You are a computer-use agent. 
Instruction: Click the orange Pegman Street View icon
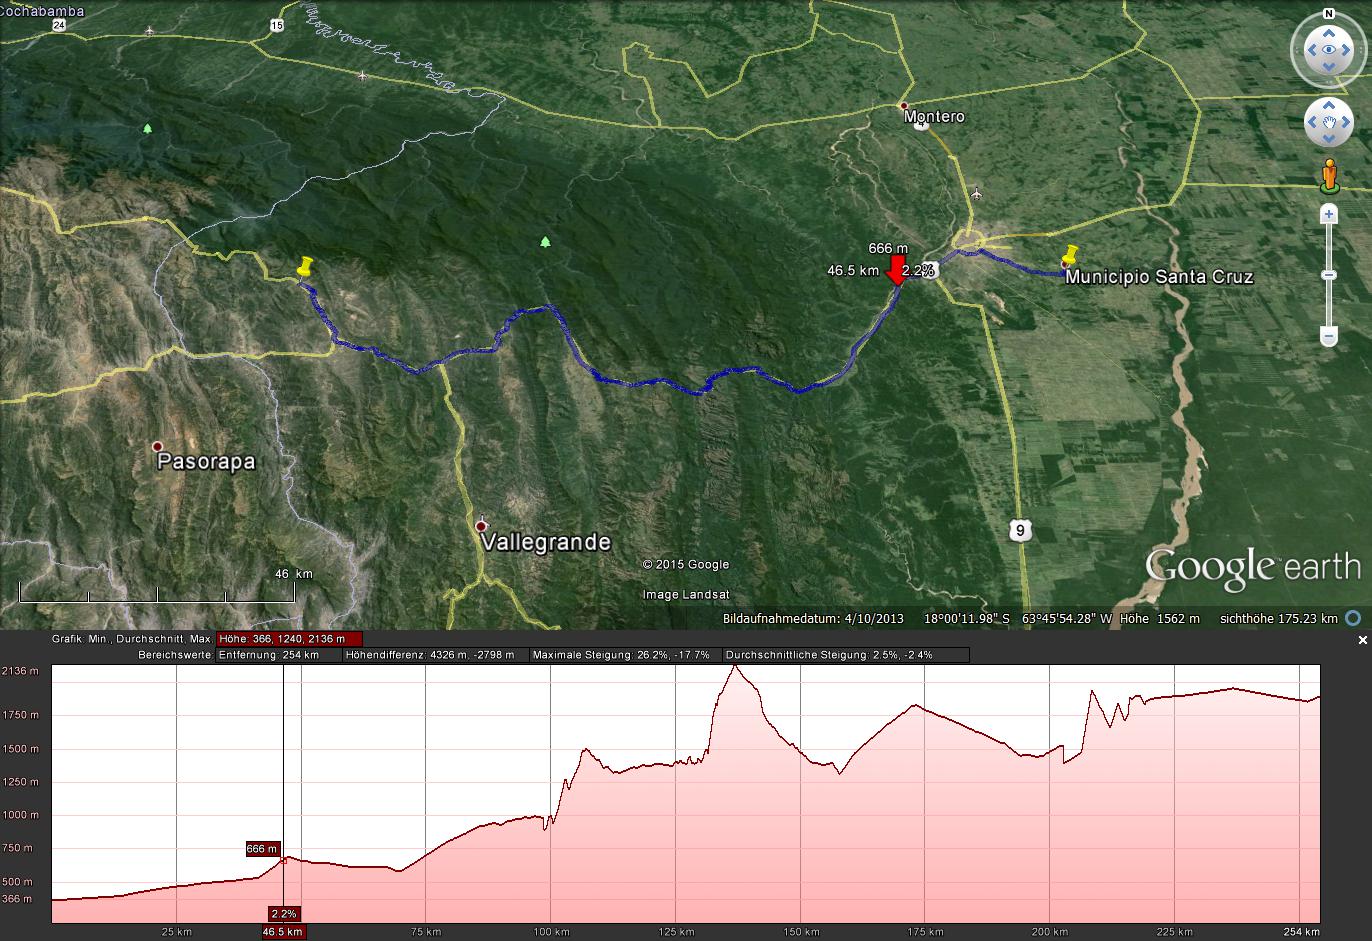1328,175
